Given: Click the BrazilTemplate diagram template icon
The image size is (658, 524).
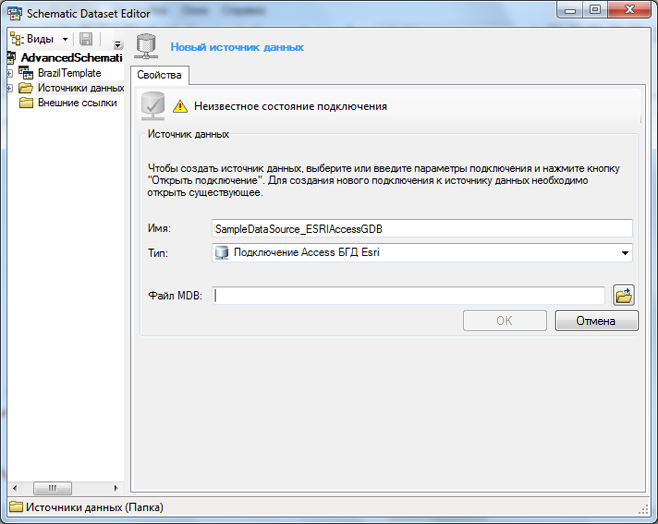Looking at the screenshot, I should [x=26, y=73].
